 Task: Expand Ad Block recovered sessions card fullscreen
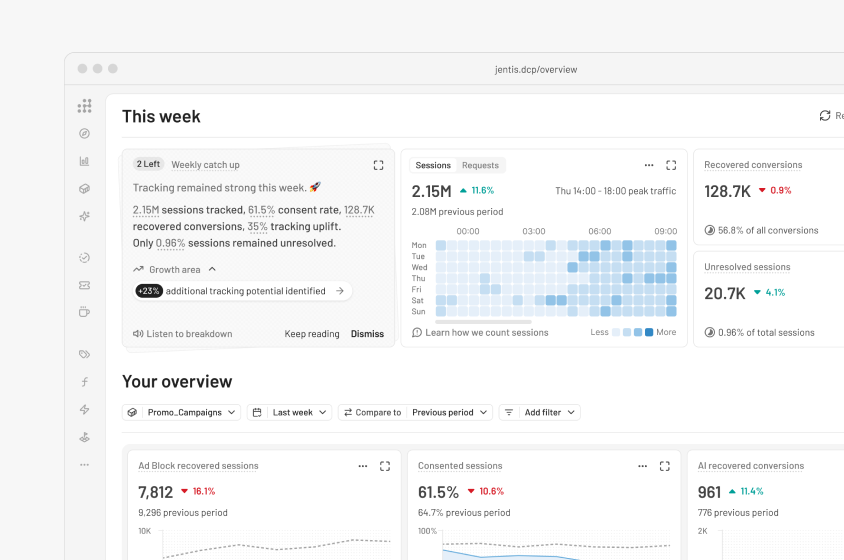click(385, 466)
